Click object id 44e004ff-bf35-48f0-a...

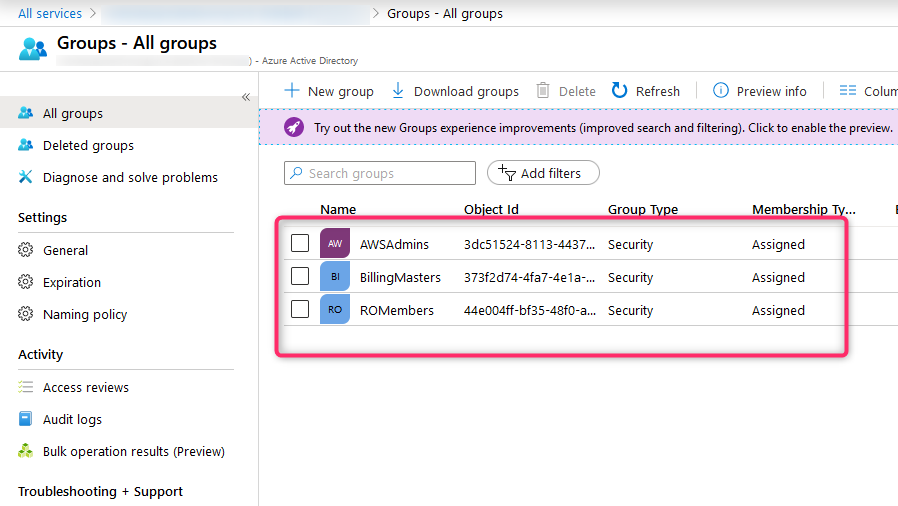(530, 310)
